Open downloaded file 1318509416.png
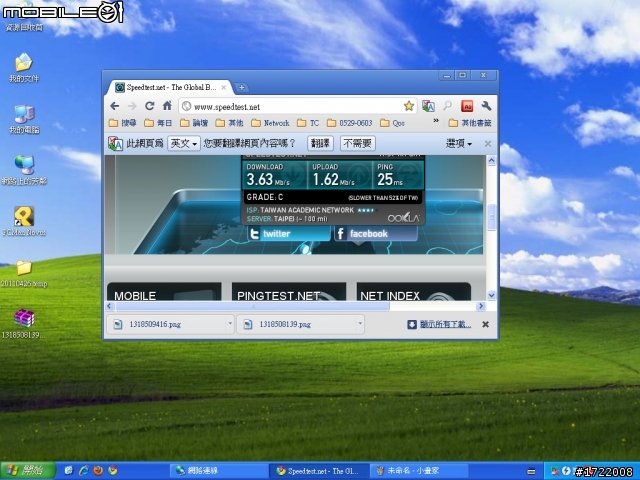This screenshot has width=640, height=480. coord(167,324)
